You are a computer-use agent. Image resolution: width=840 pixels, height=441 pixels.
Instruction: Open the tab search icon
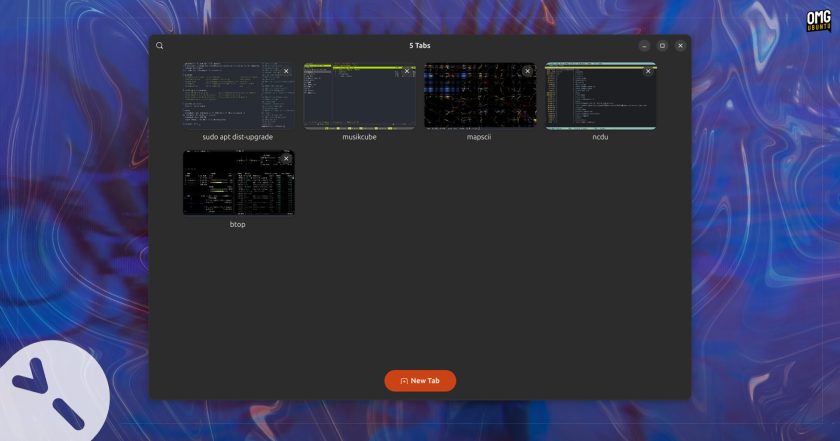tap(160, 46)
